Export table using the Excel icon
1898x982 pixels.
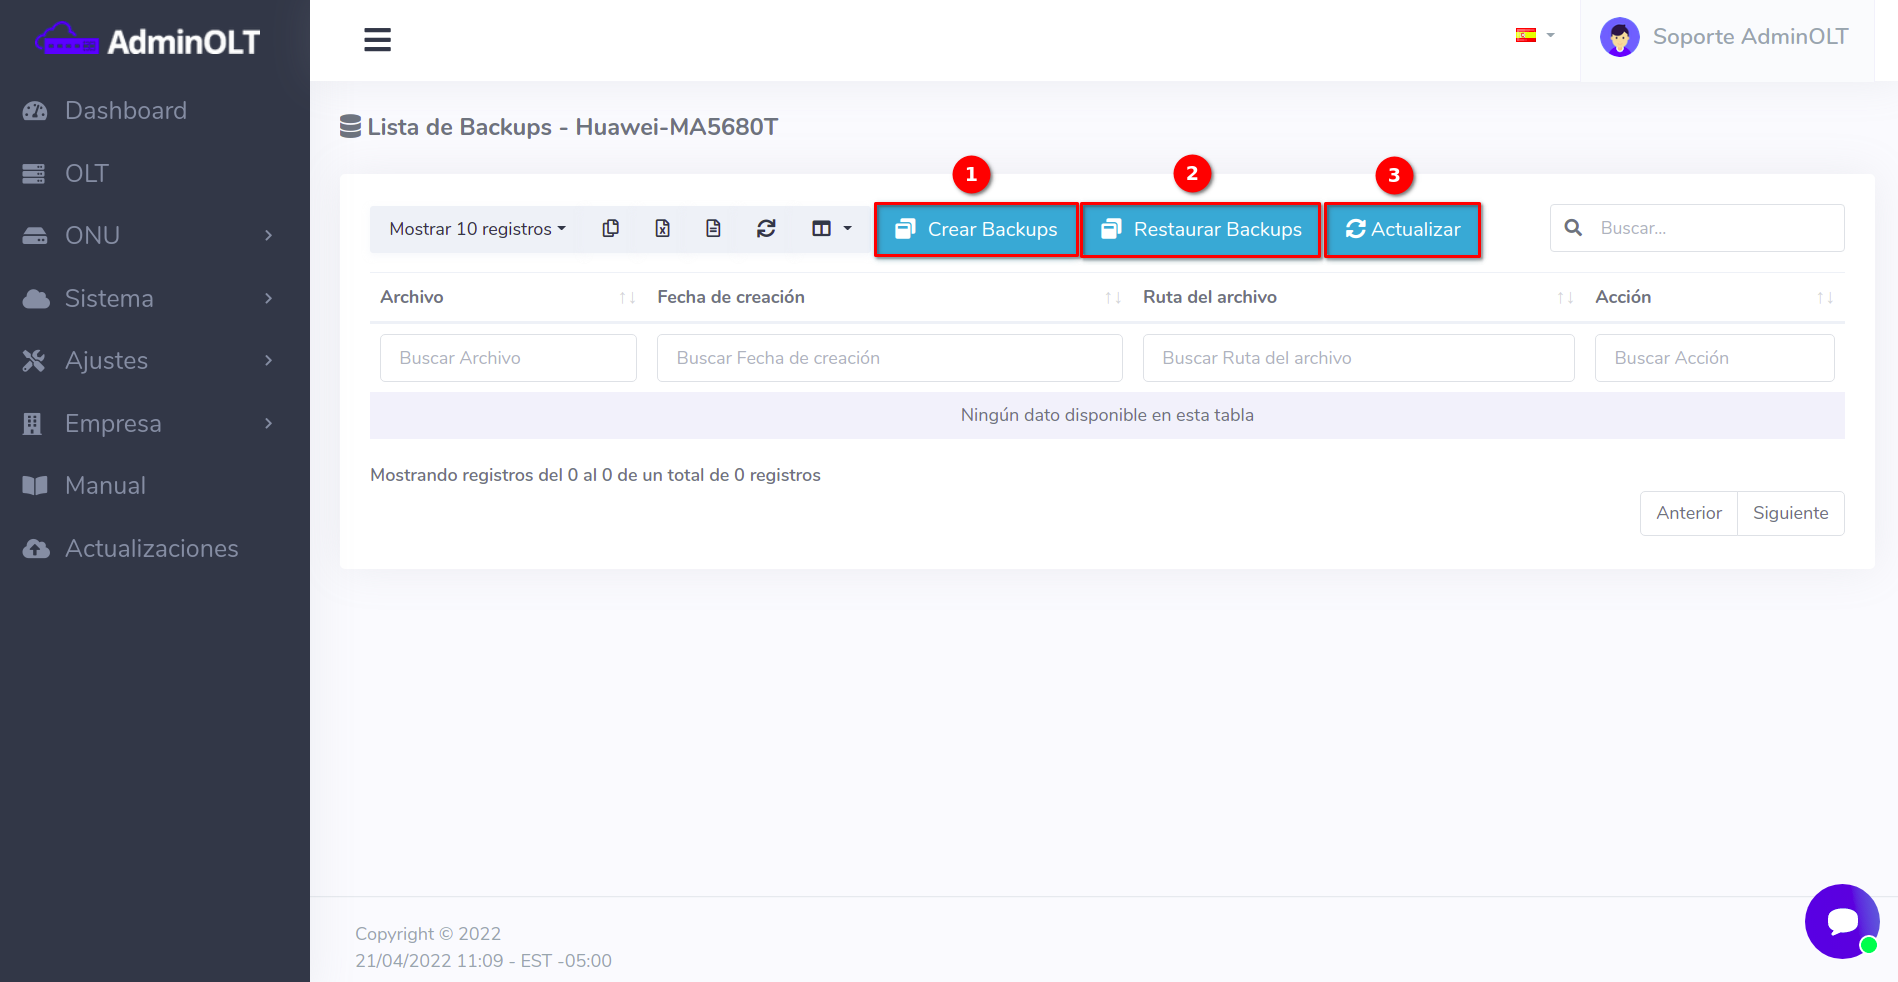pyautogui.click(x=662, y=229)
